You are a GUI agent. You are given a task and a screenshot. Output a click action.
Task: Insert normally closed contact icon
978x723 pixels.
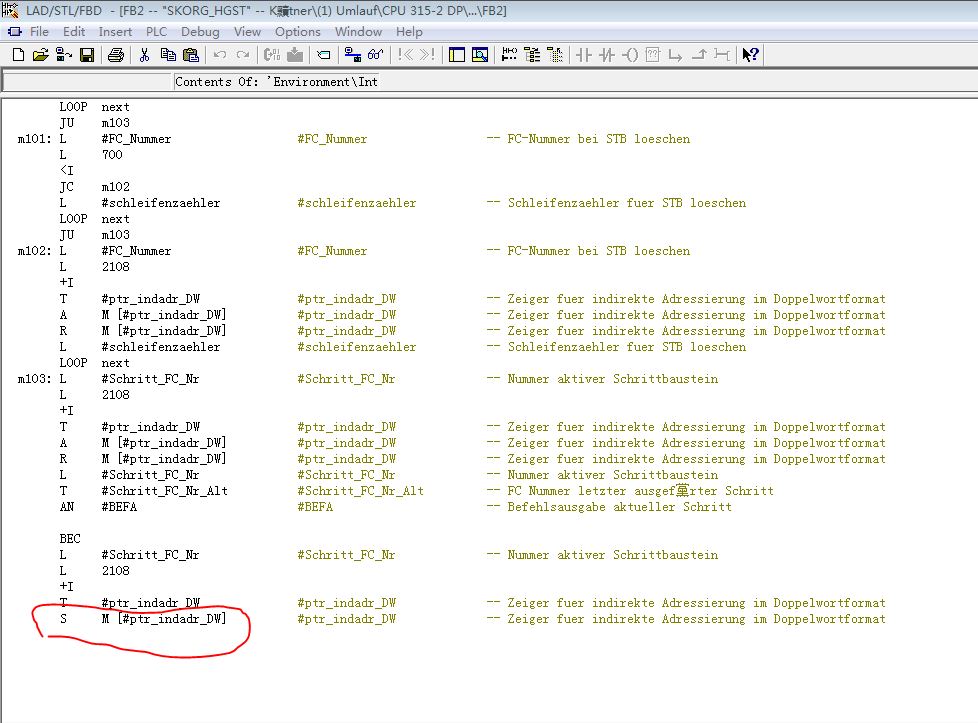(x=607, y=55)
